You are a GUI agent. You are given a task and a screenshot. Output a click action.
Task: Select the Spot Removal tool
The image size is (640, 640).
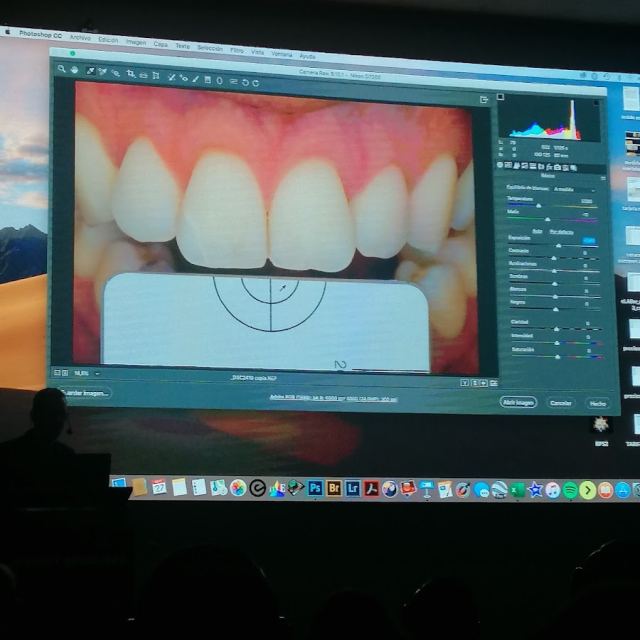[171, 77]
